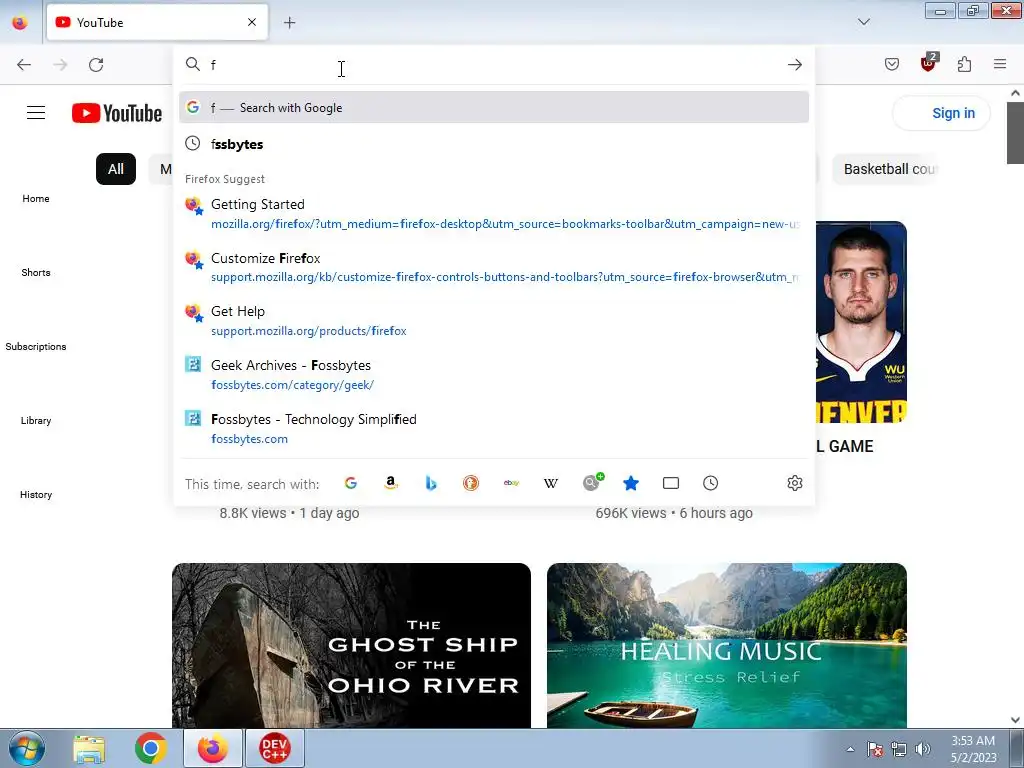This screenshot has width=1024, height=768.
Task: Open History in YouTube sidebar
Action: tap(36, 494)
